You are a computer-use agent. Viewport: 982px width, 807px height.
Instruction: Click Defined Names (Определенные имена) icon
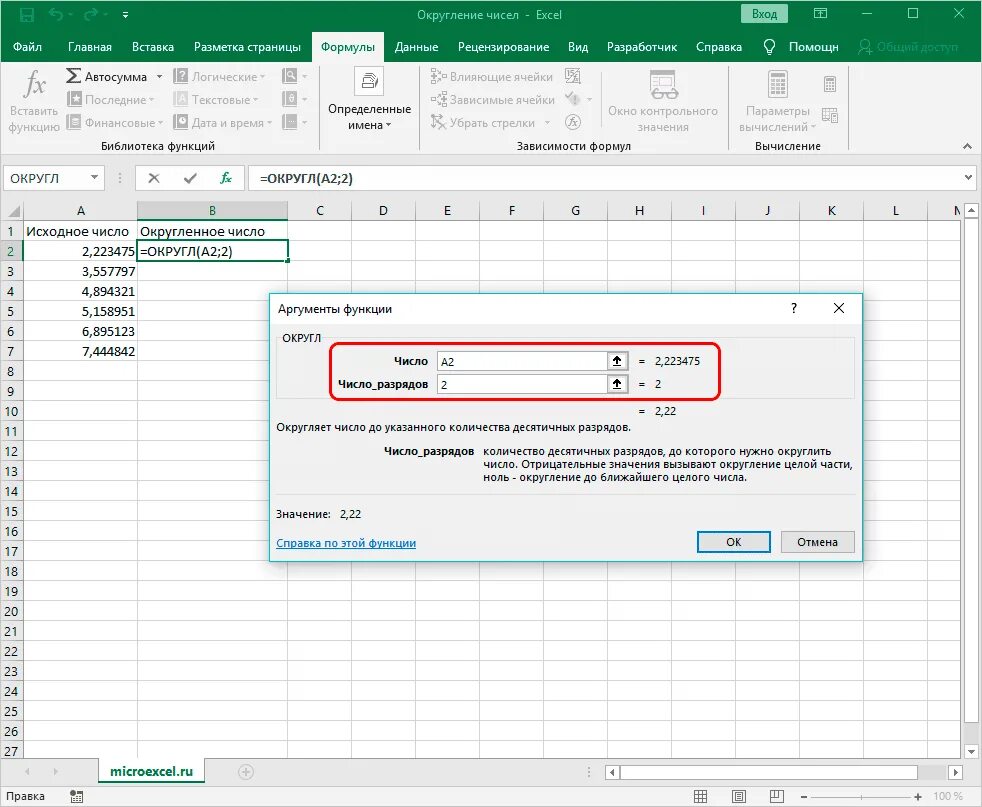point(370,81)
